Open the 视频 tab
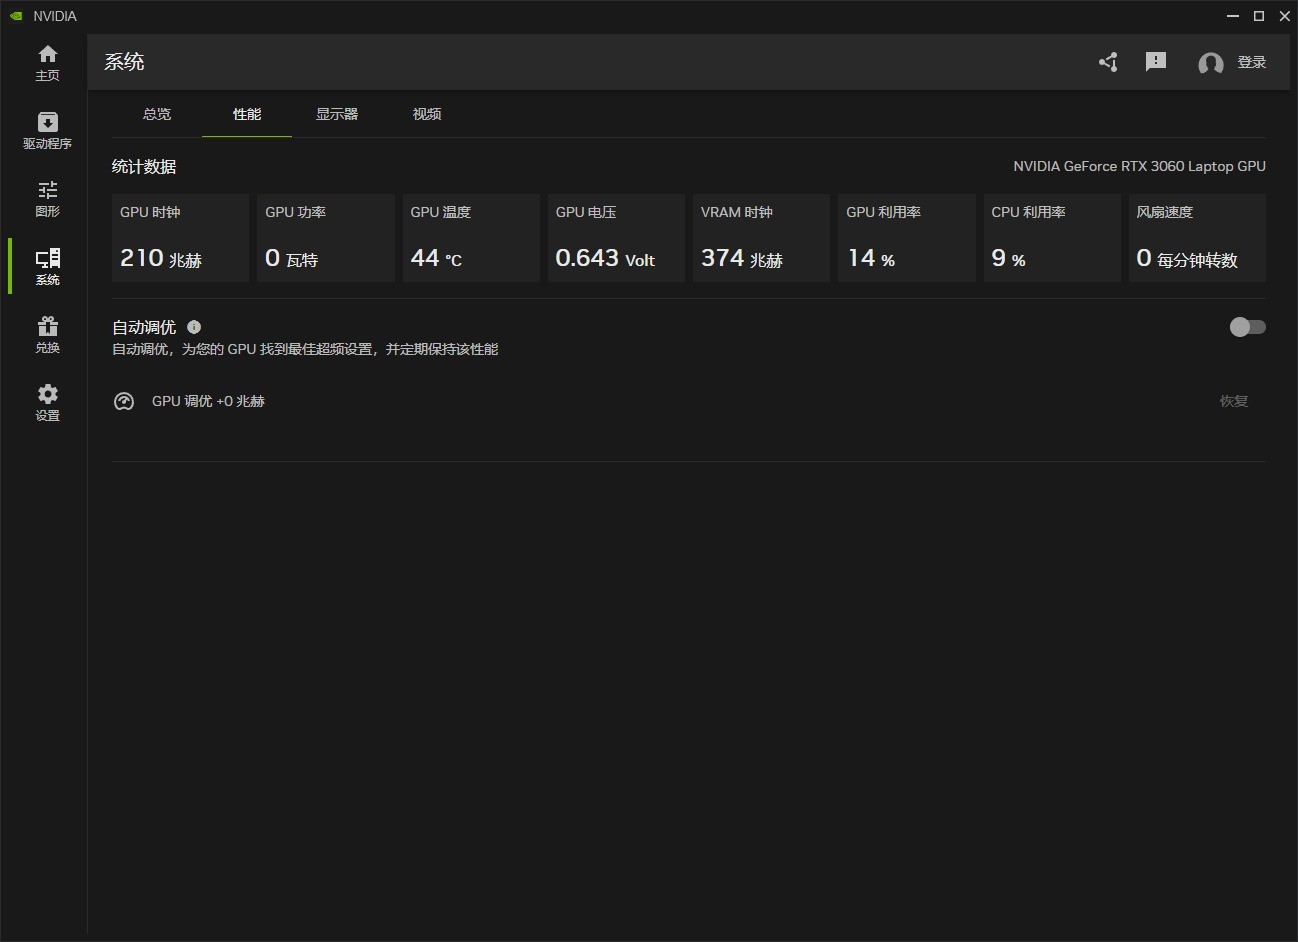The image size is (1298, 942). coord(427,114)
